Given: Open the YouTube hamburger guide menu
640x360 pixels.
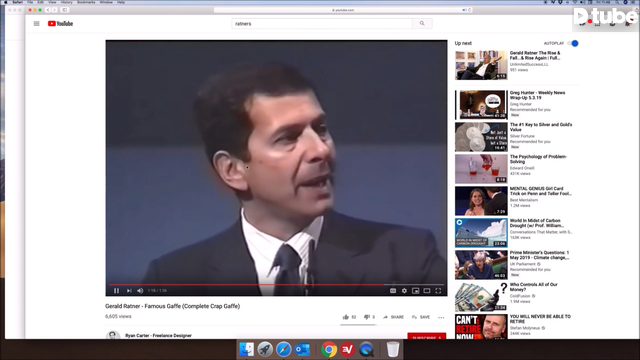Looking at the screenshot, I should coord(36,24).
